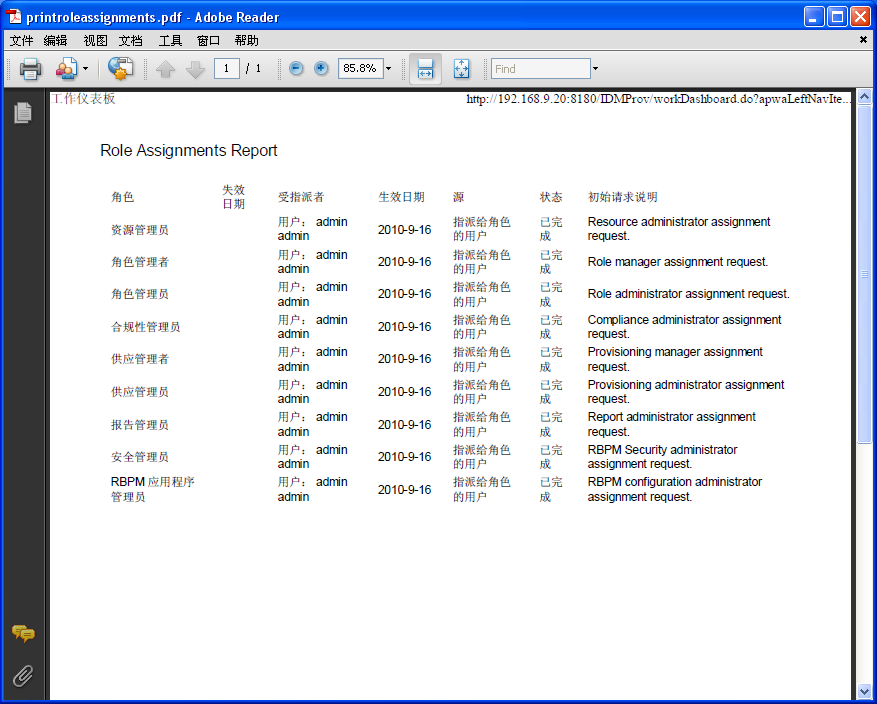Viewport: 877px width, 704px height.
Task: Click the scrollbar up arrow
Action: 864,97
